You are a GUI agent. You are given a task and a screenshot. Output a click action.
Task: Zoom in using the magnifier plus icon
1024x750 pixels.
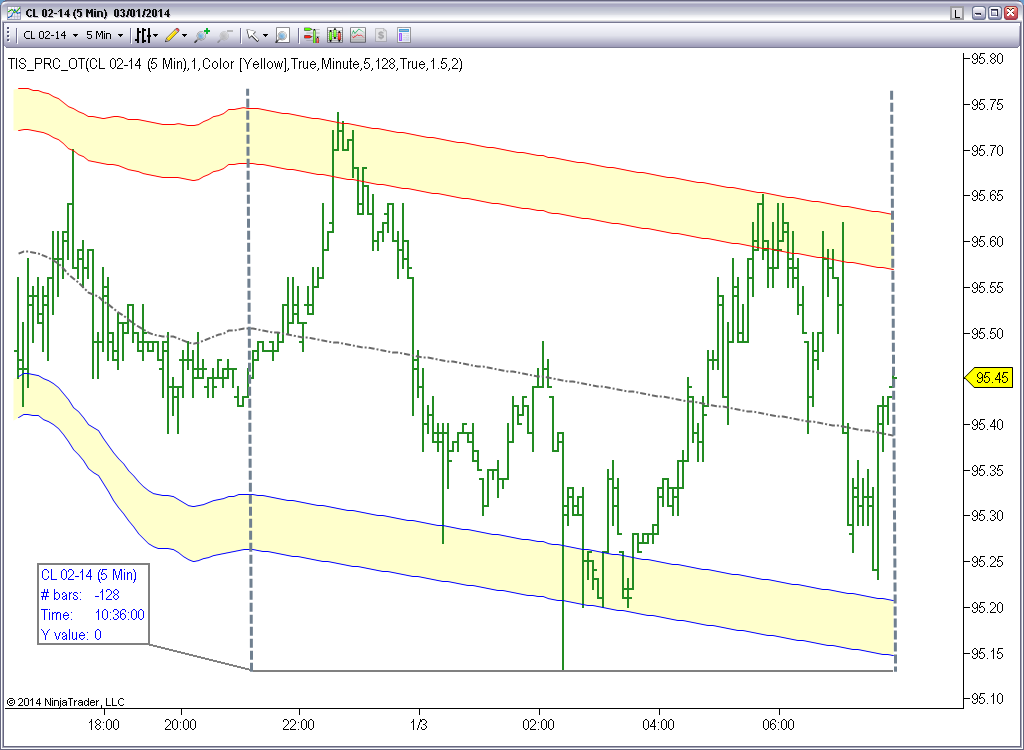point(203,35)
